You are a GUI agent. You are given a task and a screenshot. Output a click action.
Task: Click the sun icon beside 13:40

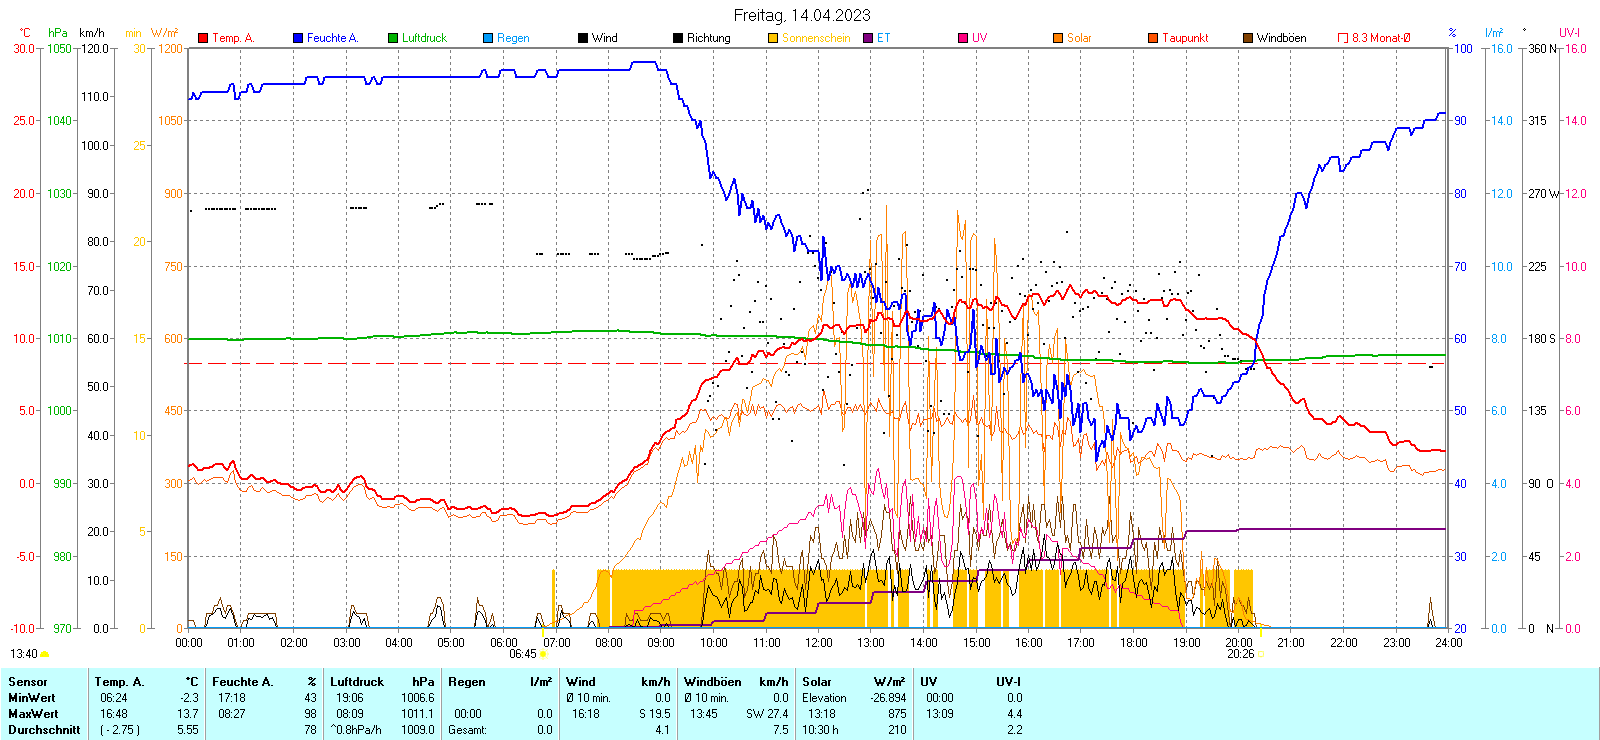pos(45,654)
